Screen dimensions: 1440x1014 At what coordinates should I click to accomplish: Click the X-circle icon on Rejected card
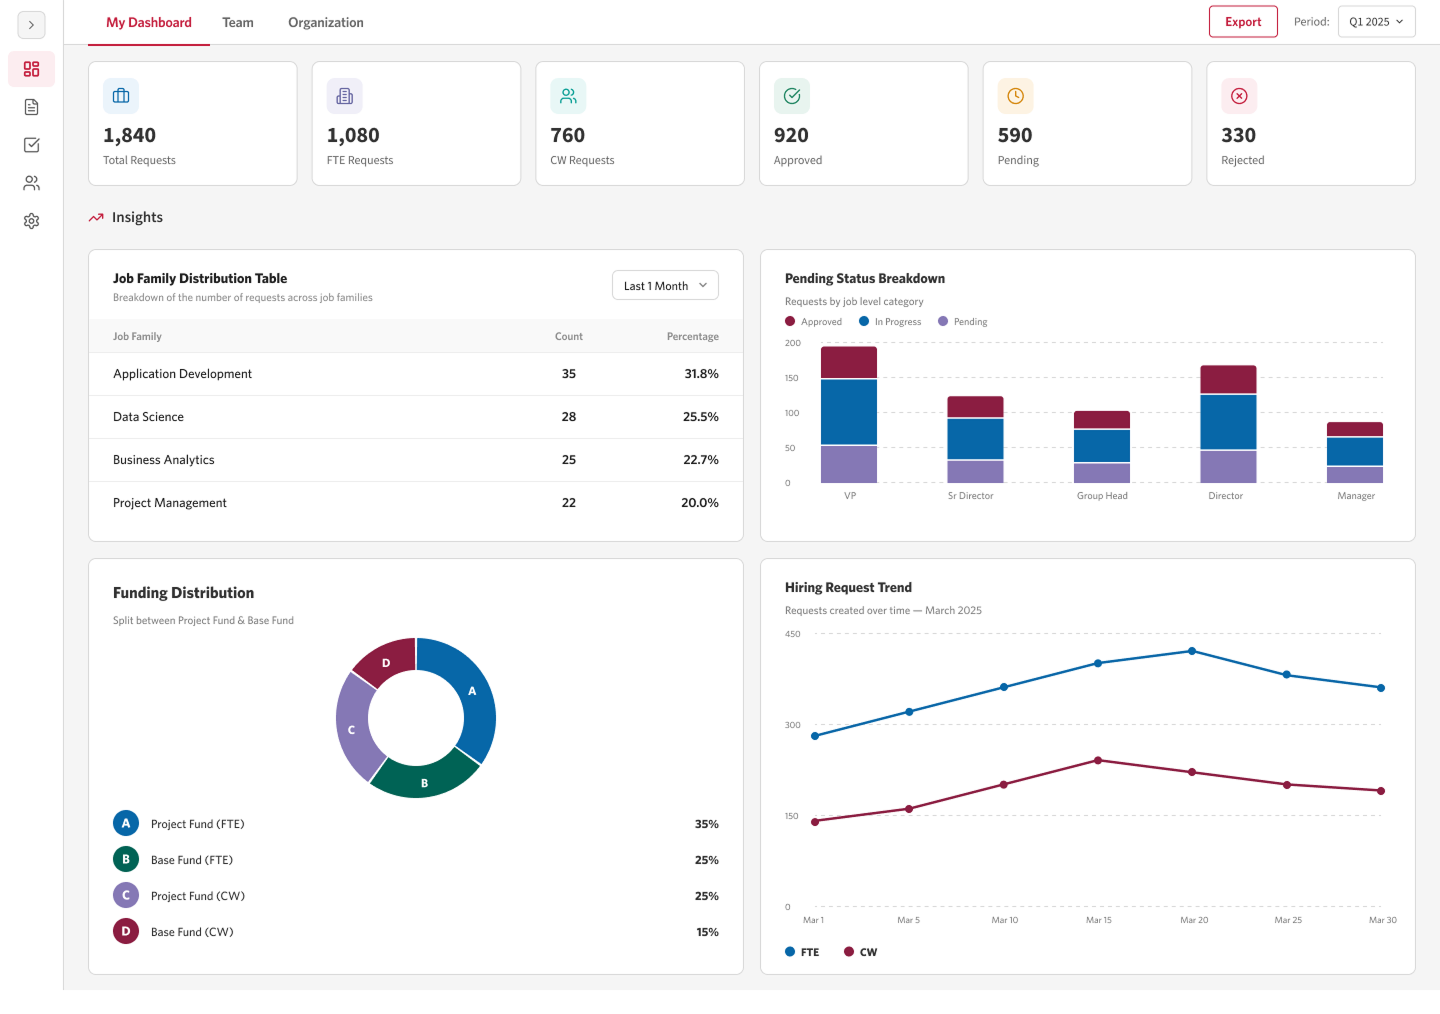pyautogui.click(x=1239, y=96)
